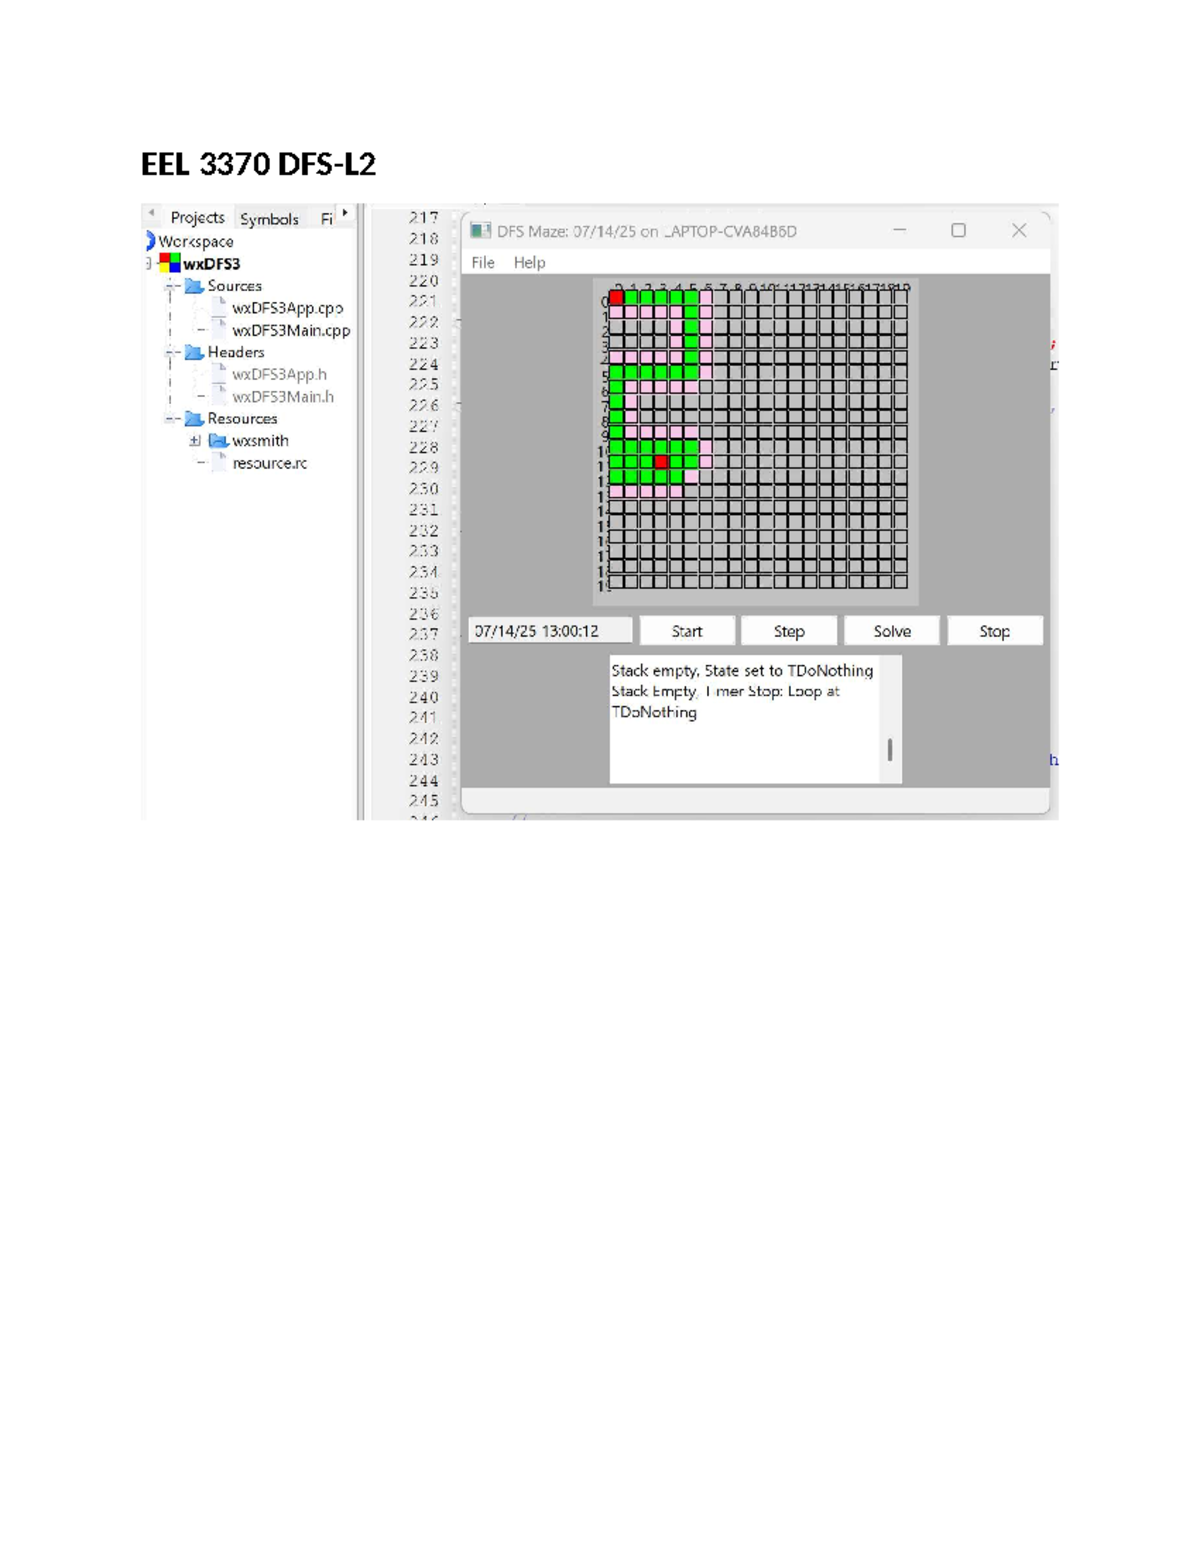This screenshot has height=1553, width=1200.
Task: Click the Resources folder icon
Action: point(196,419)
